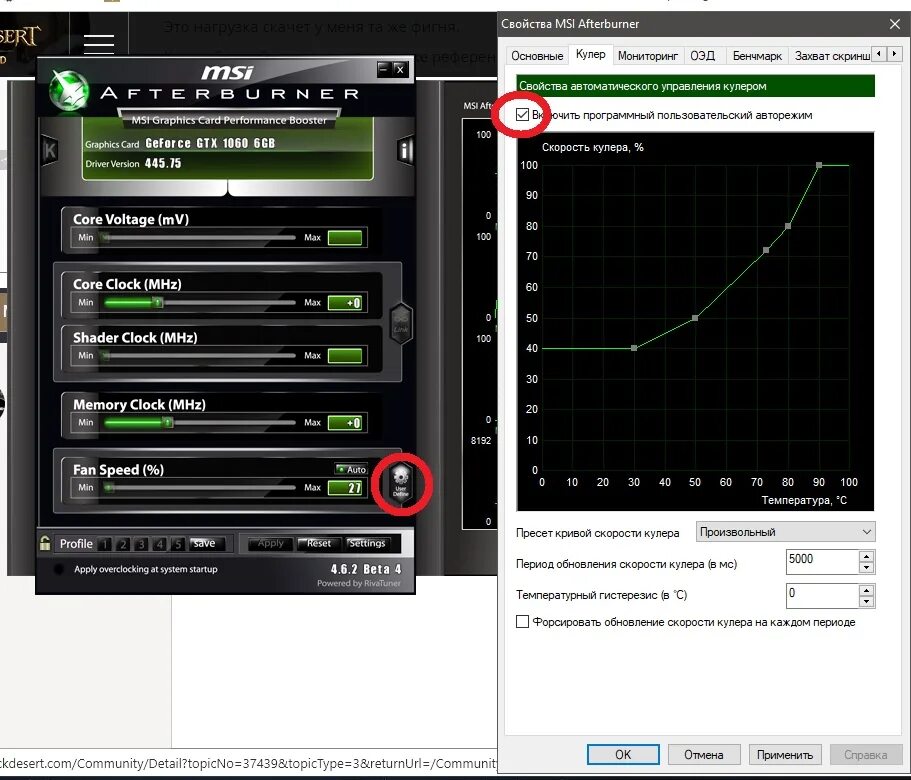Click the Shader Clock slider track

(200, 355)
